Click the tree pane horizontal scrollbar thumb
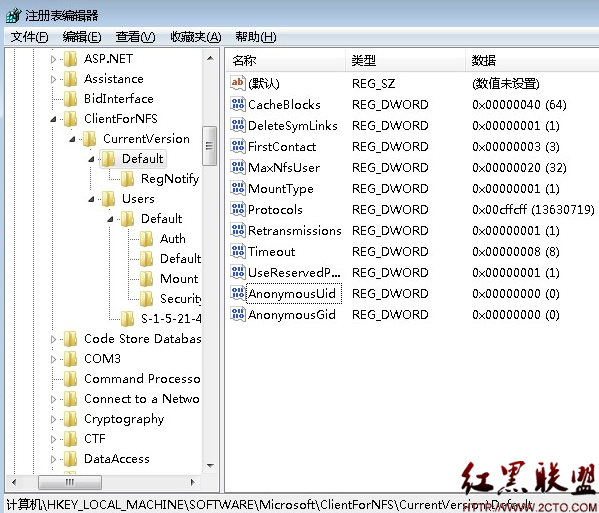The image size is (599, 513). (x=70, y=482)
